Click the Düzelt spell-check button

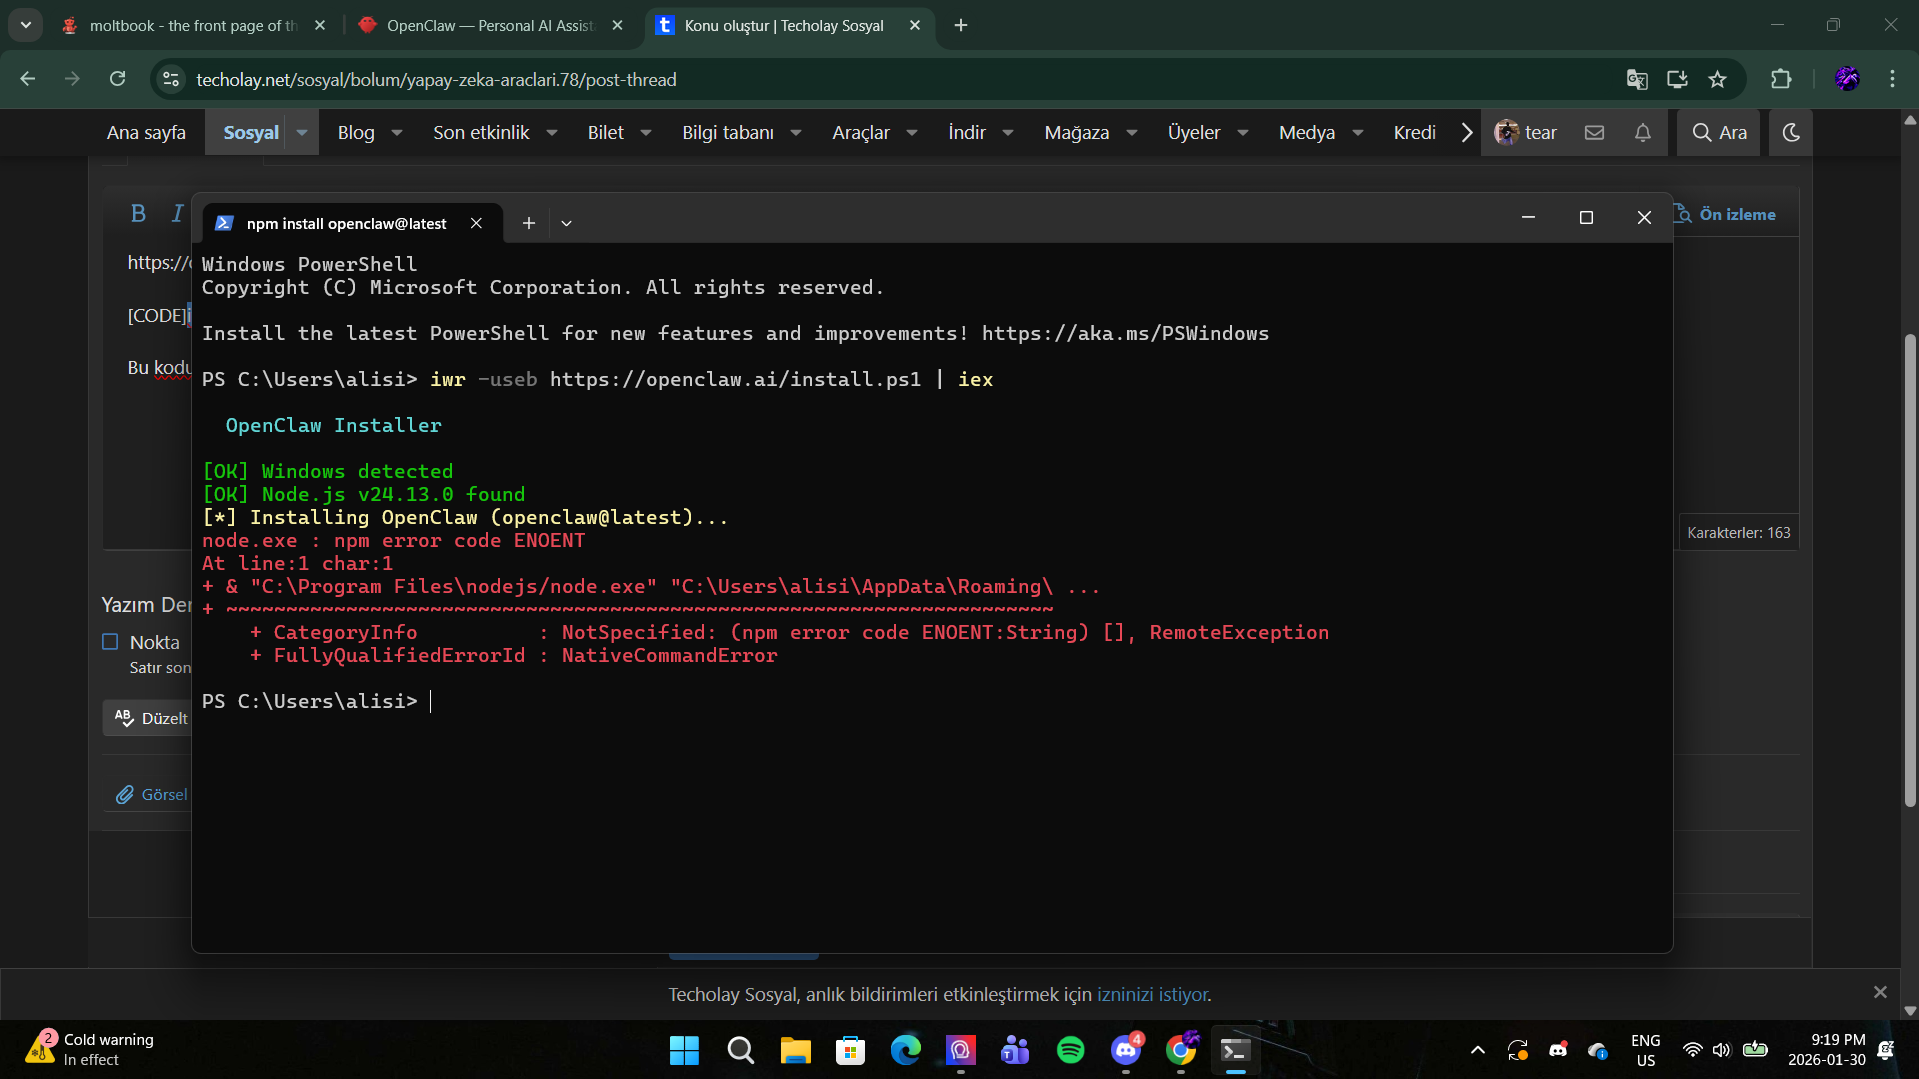point(150,718)
